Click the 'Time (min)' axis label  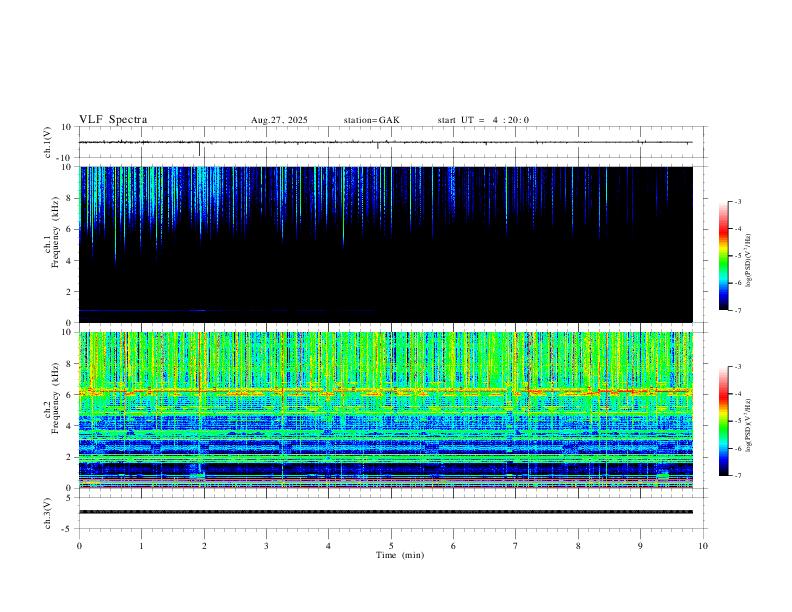[400, 555]
